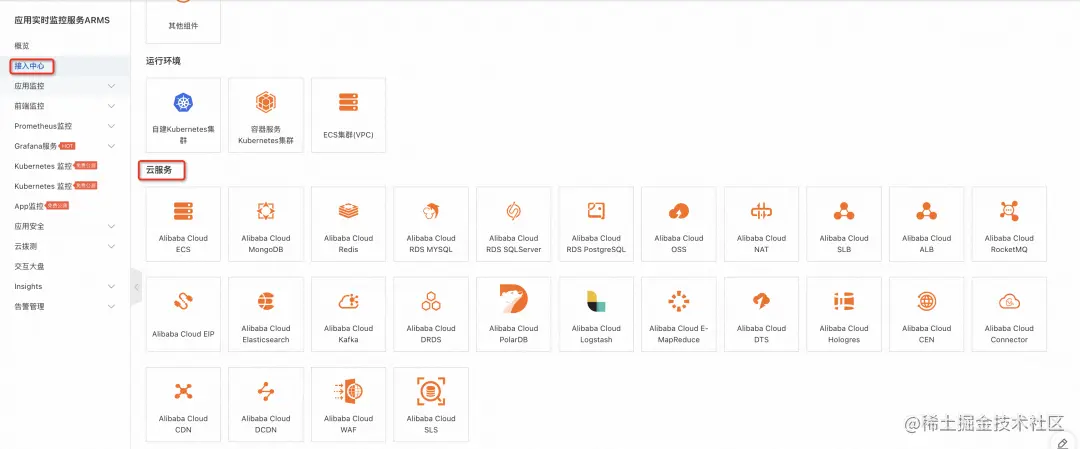Open the self-built Kubernetes cluster (自建Kubernetes集群) card

pos(183,115)
